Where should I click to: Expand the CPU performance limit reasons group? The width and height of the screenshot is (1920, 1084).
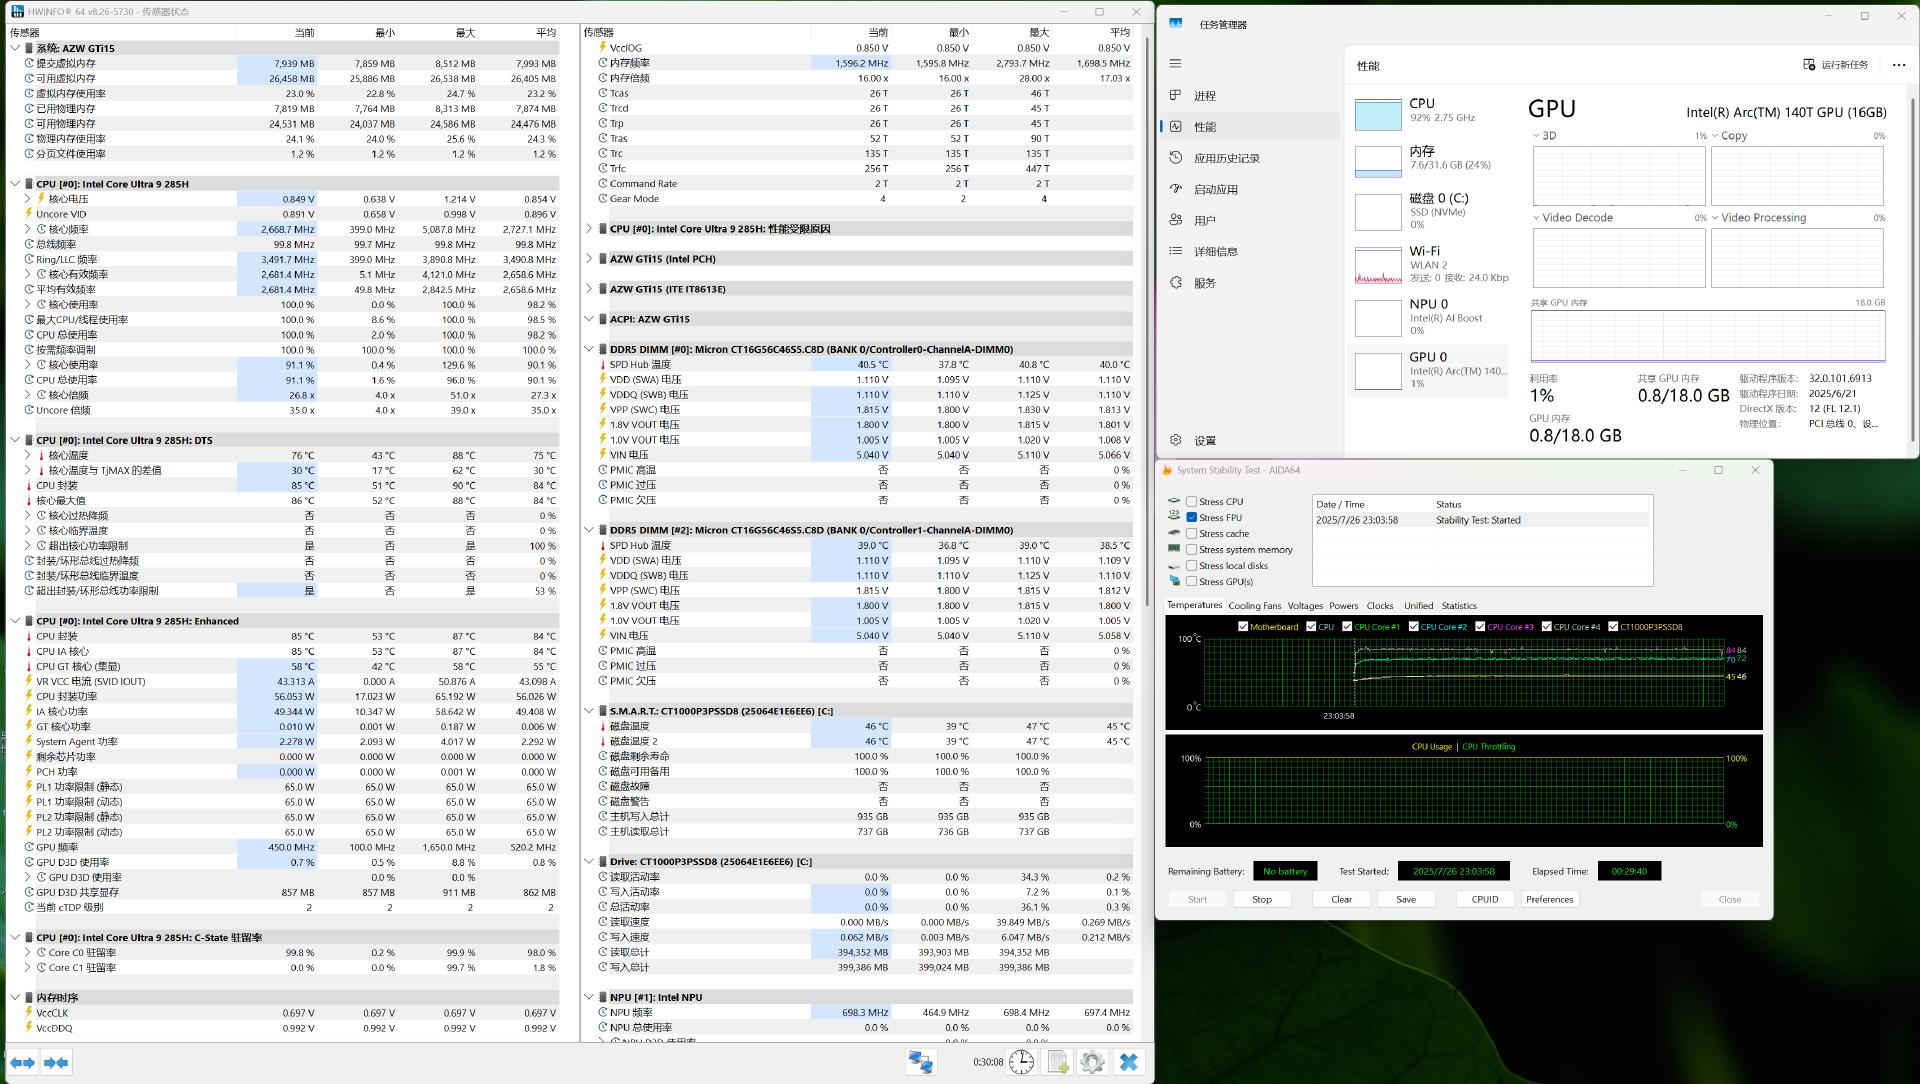[x=589, y=229]
